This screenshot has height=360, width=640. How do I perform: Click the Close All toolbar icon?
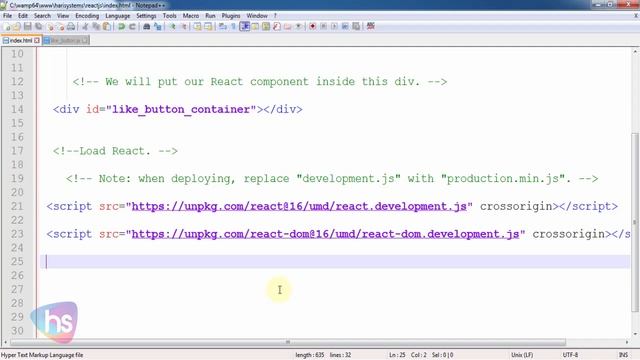point(60,27)
